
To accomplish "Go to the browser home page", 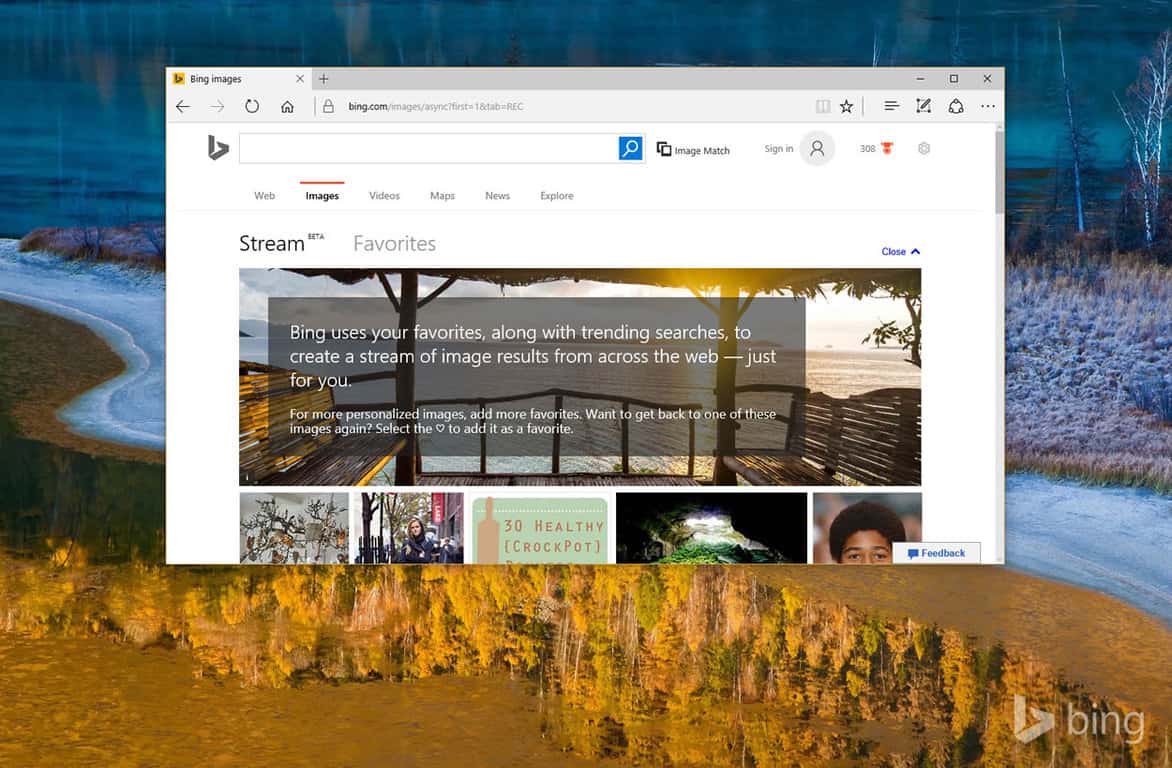I will pos(287,106).
